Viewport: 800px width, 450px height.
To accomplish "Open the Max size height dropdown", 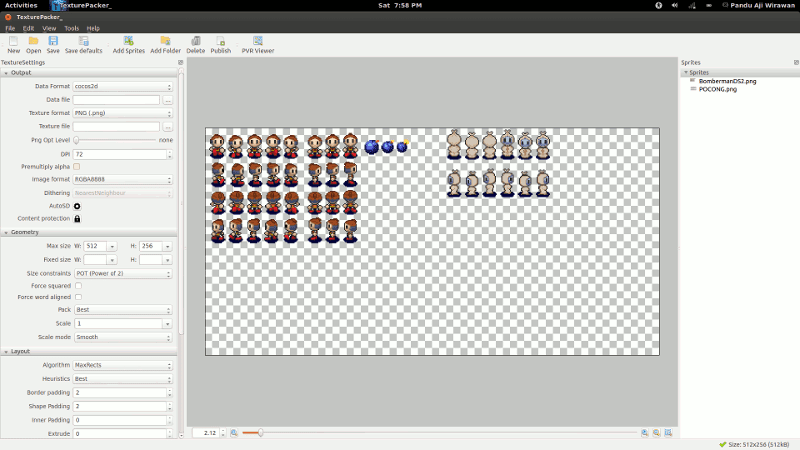I will pos(167,246).
